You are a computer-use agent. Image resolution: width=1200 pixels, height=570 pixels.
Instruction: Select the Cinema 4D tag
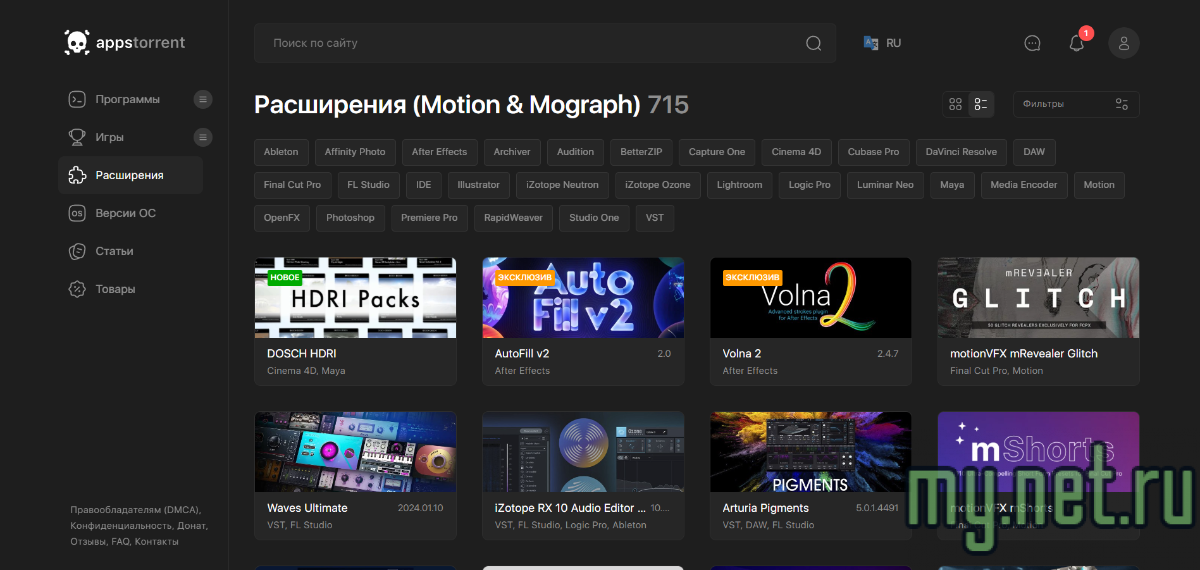pyautogui.click(x=796, y=152)
